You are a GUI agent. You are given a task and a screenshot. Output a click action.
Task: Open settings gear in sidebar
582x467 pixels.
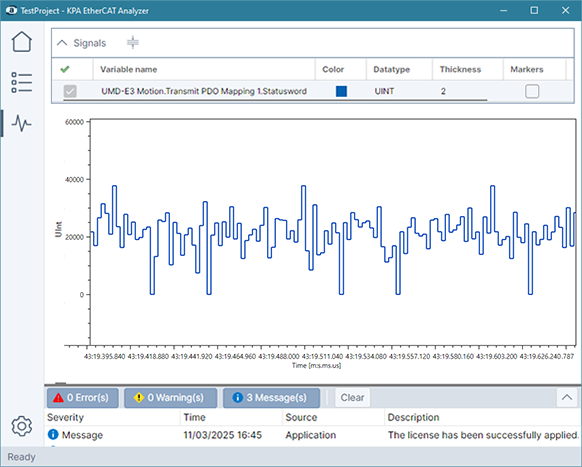point(22,426)
